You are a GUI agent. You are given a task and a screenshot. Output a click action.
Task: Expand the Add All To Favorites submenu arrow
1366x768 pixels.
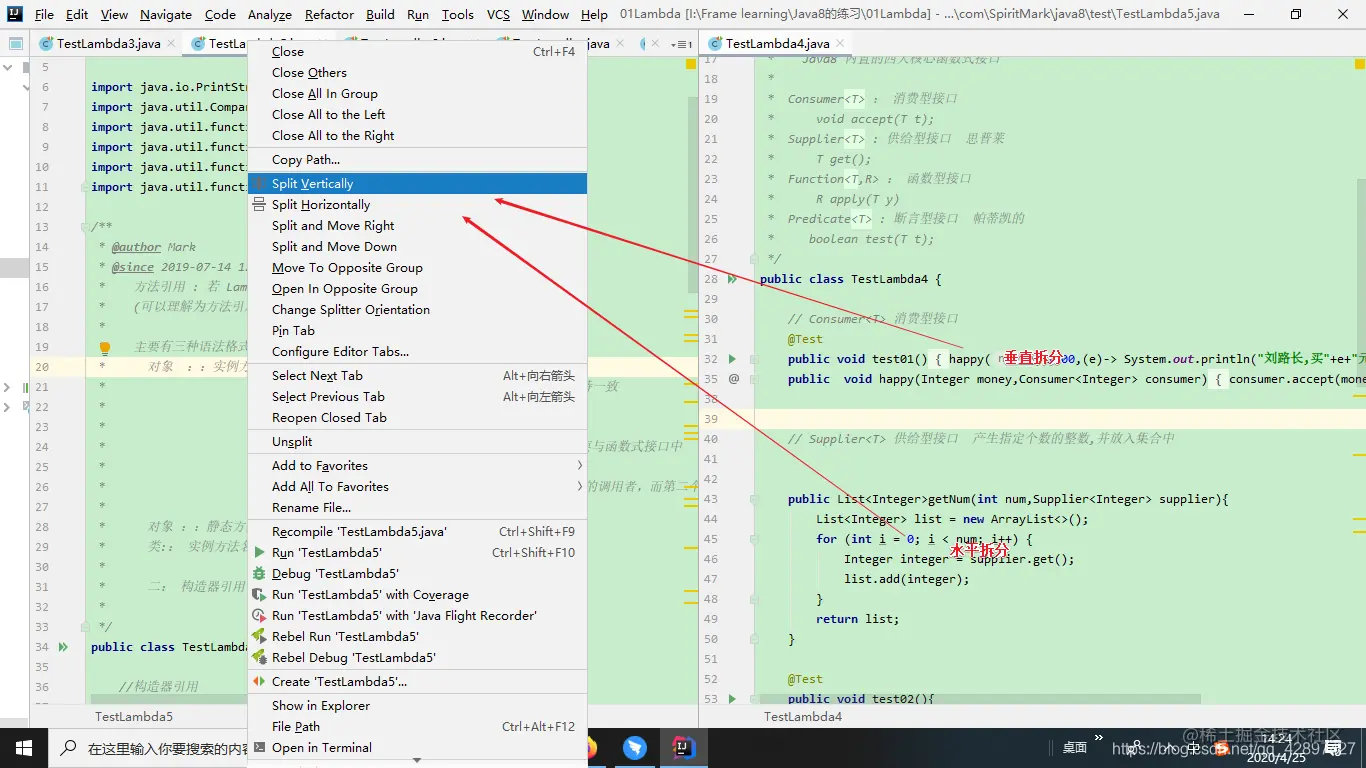coord(579,487)
